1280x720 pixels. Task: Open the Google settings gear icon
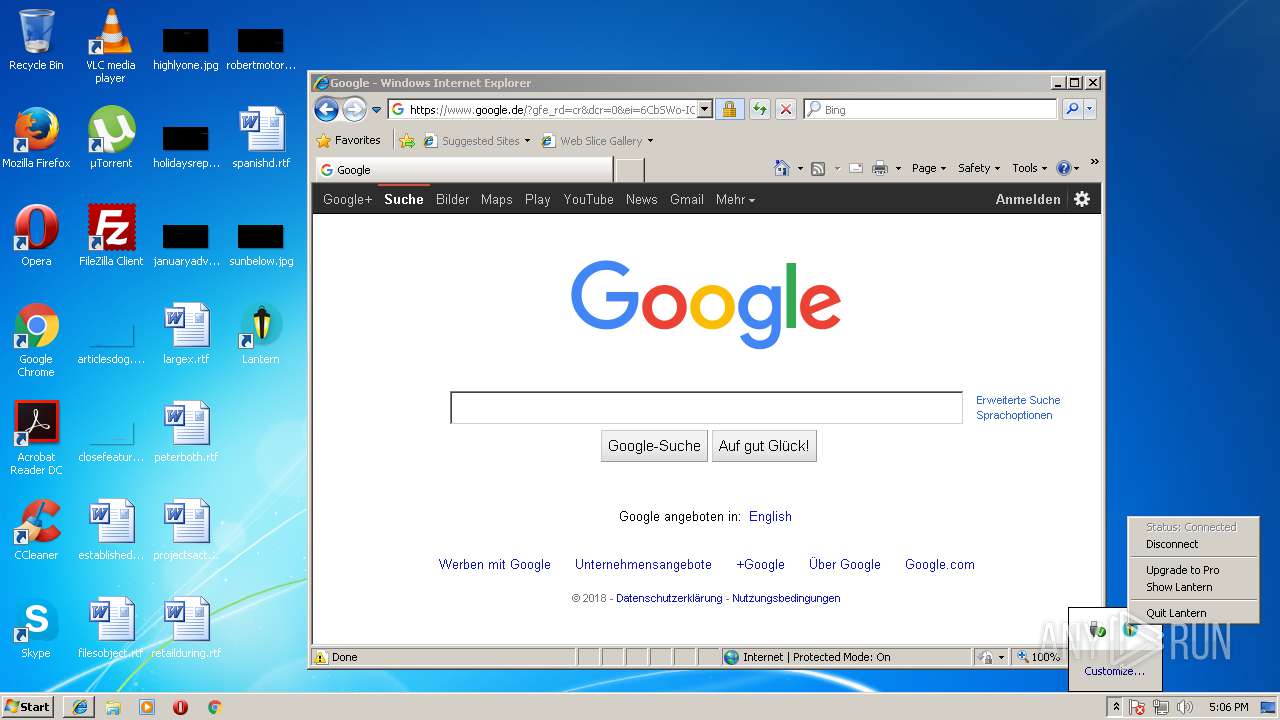pos(1082,199)
